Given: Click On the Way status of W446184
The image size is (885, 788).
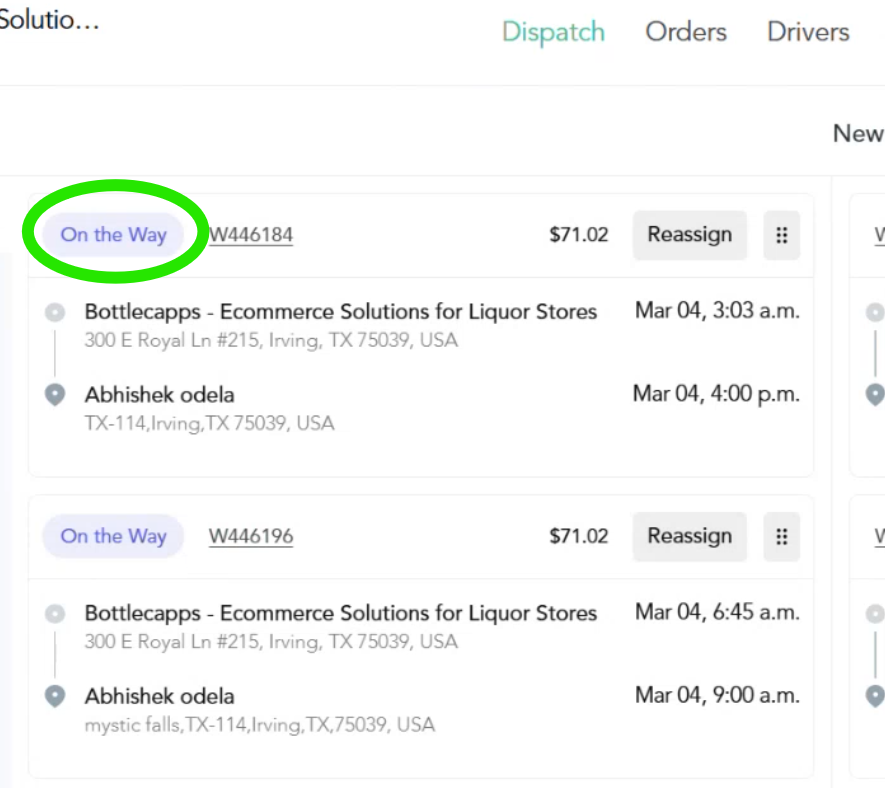Looking at the screenshot, I should tap(113, 235).
